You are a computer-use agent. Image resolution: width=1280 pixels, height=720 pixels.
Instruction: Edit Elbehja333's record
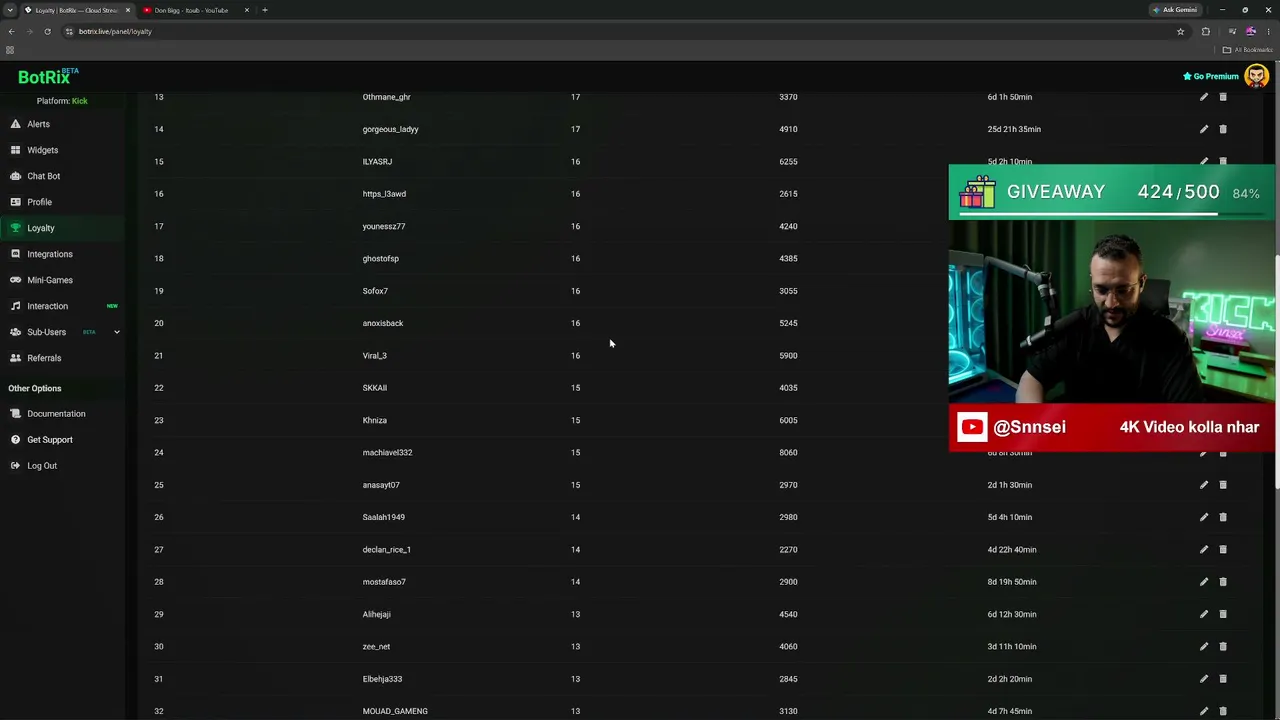coord(1204,679)
